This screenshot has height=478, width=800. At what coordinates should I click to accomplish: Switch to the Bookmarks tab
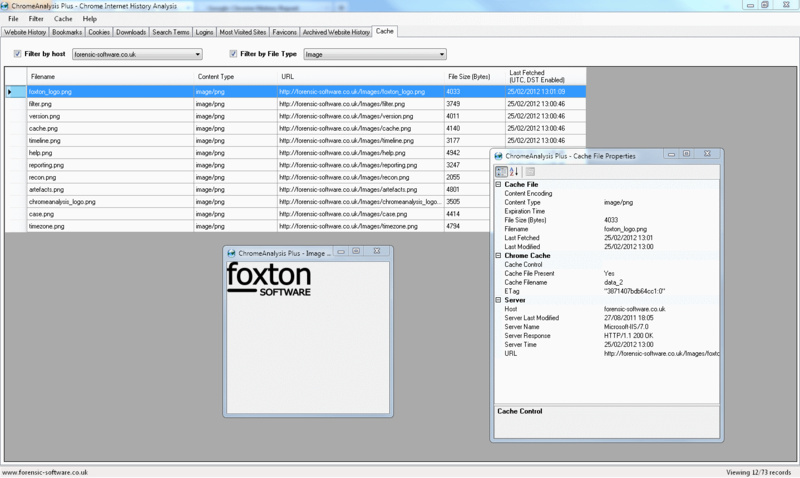point(67,32)
